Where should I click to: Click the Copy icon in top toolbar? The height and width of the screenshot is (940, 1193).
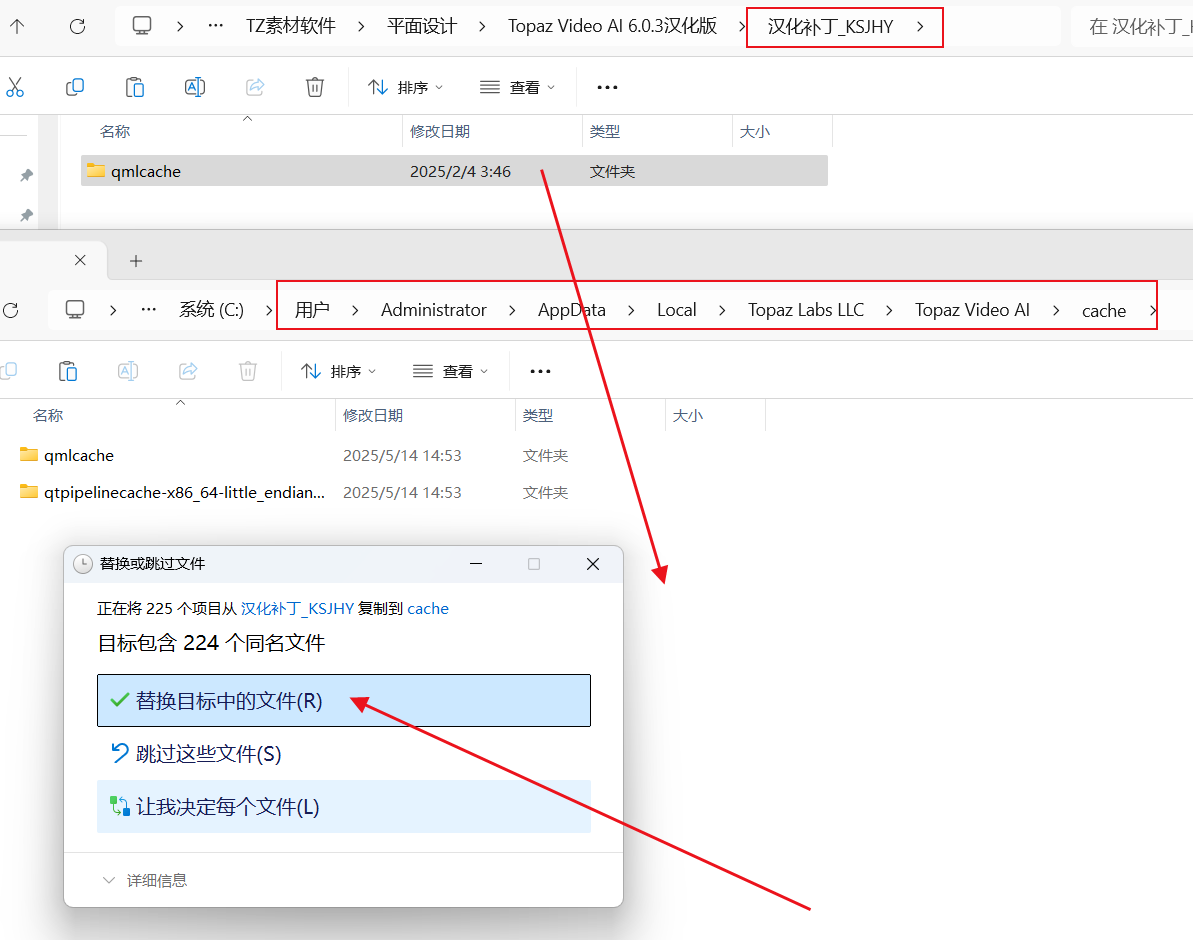point(75,87)
